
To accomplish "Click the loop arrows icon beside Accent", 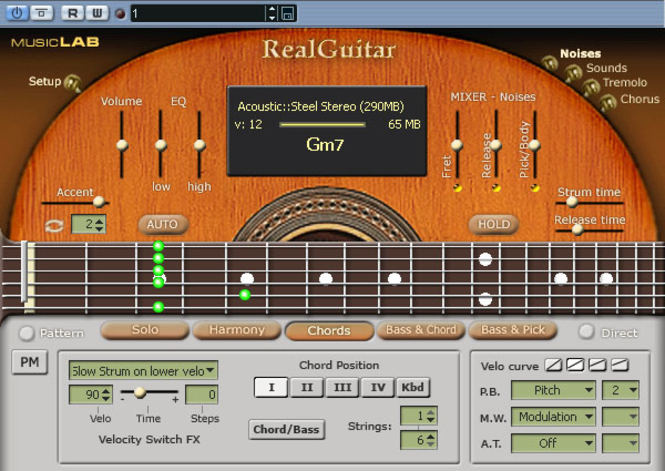I will pos(54,225).
